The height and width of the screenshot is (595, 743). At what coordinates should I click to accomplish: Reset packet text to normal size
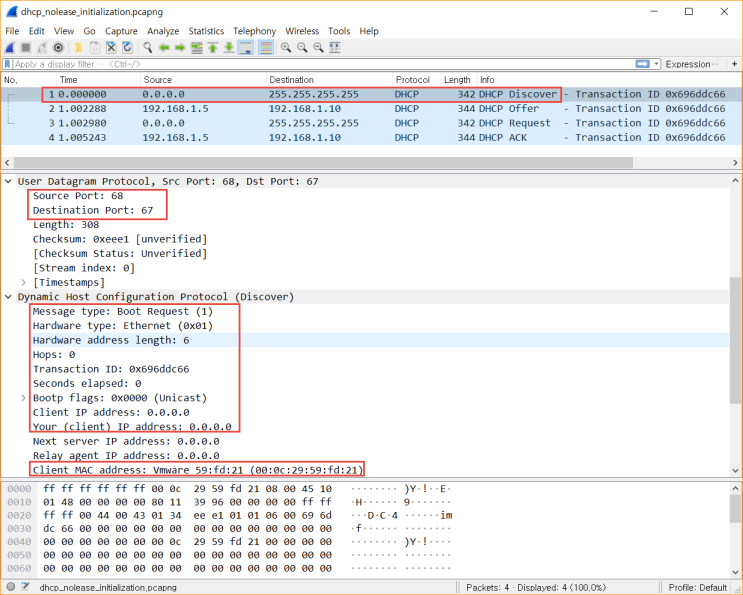point(318,47)
